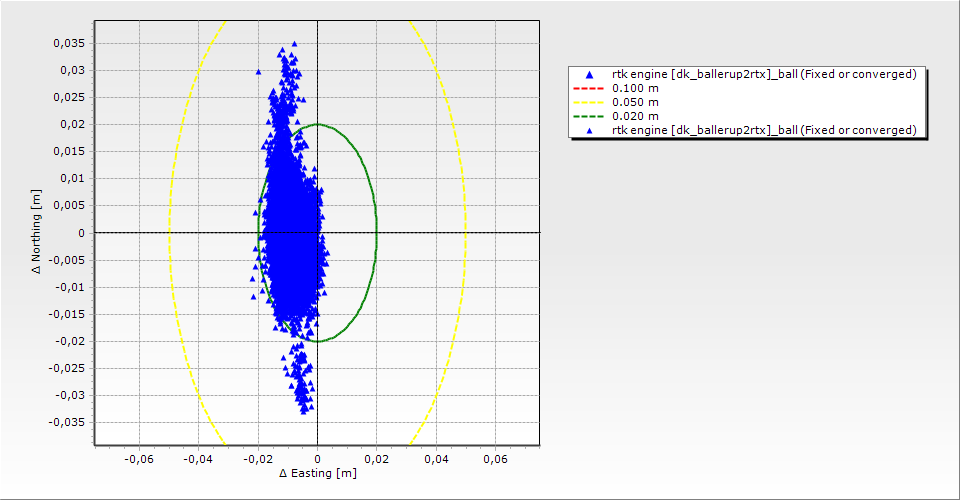Screen dimensions: 960x500
Task: Click the yellow dashed line legend swatch
Action: [x=589, y=102]
